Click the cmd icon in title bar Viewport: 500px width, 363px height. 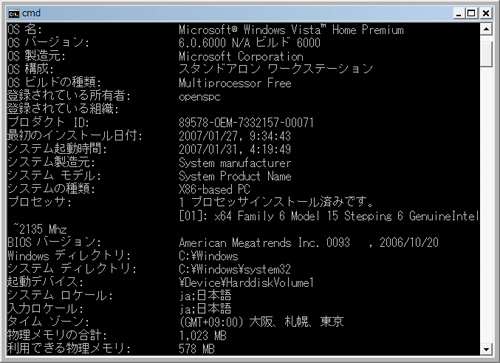pos(14,14)
